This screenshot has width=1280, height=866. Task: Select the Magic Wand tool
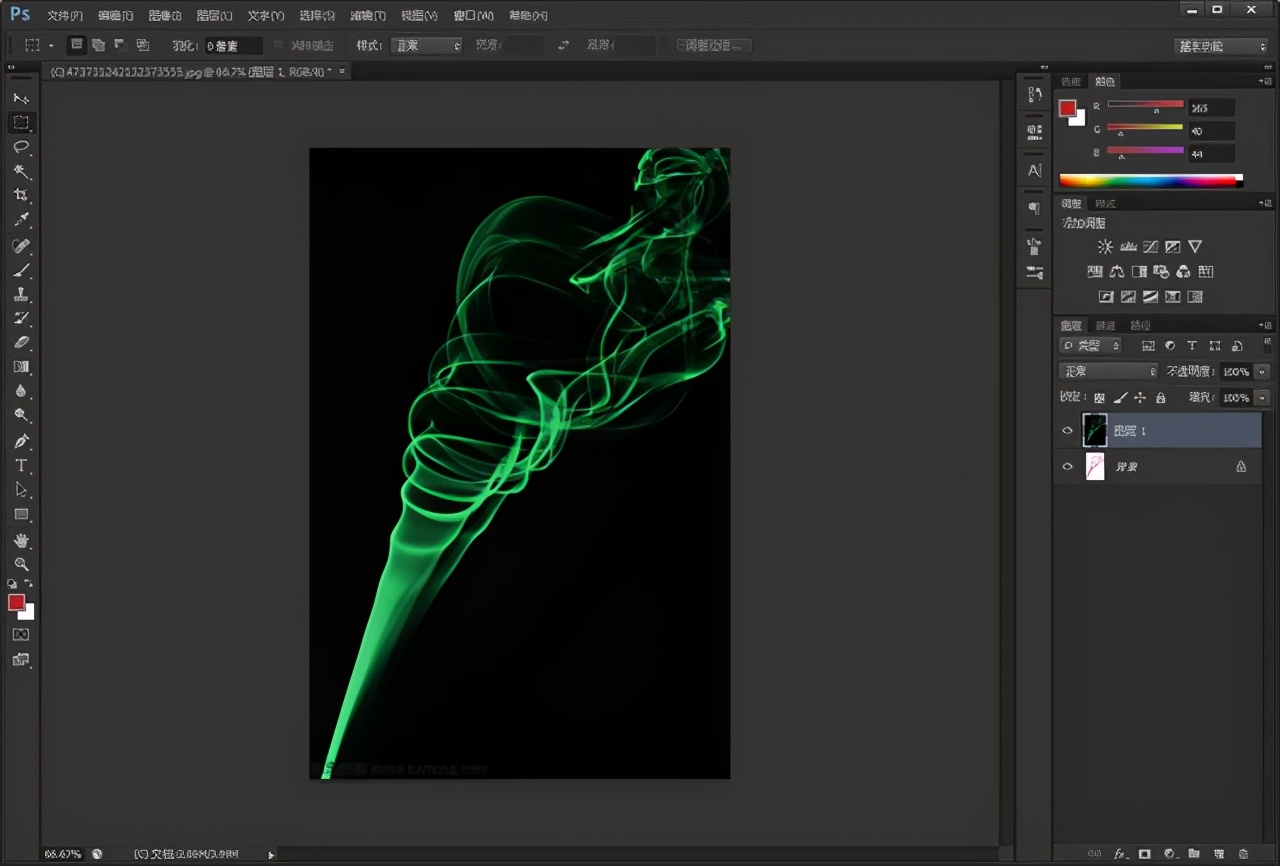[x=20, y=172]
